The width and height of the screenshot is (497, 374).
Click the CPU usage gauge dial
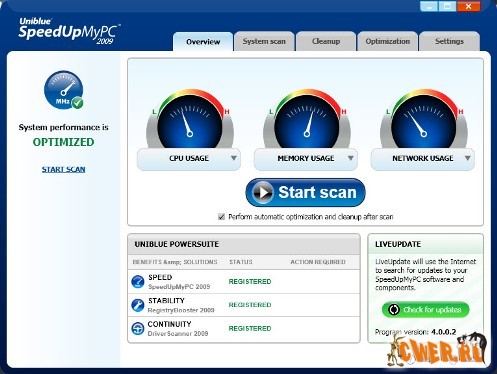click(190, 120)
